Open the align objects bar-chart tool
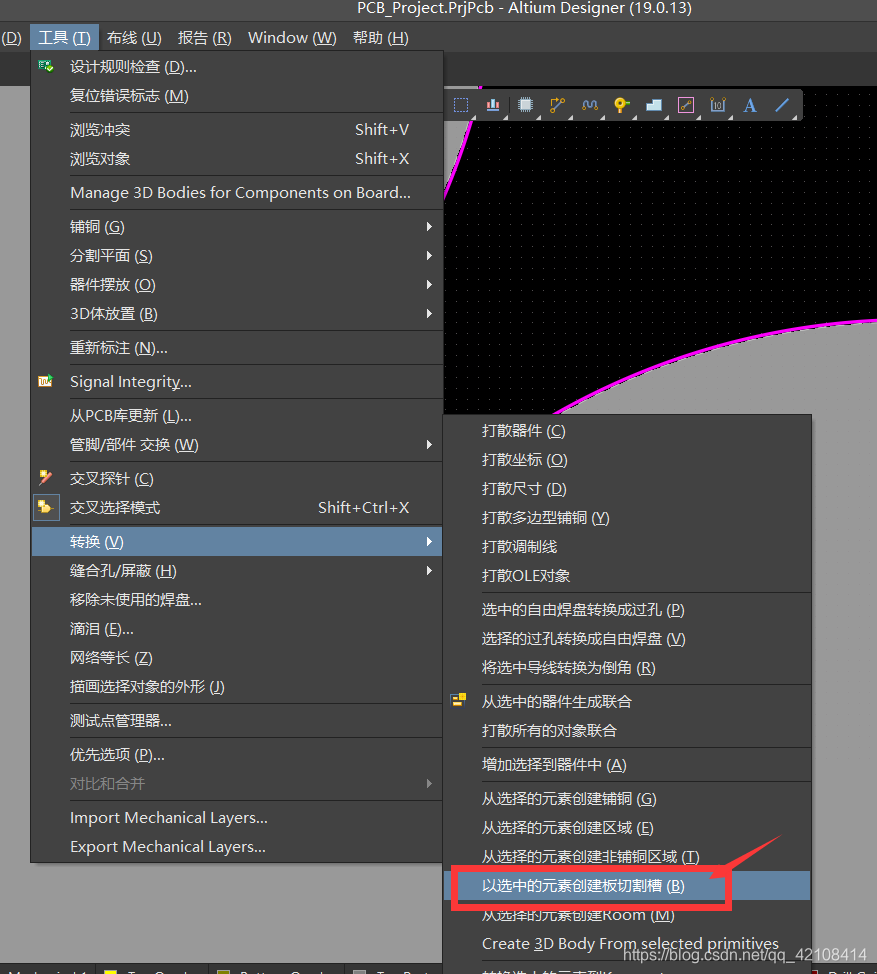 (493, 105)
